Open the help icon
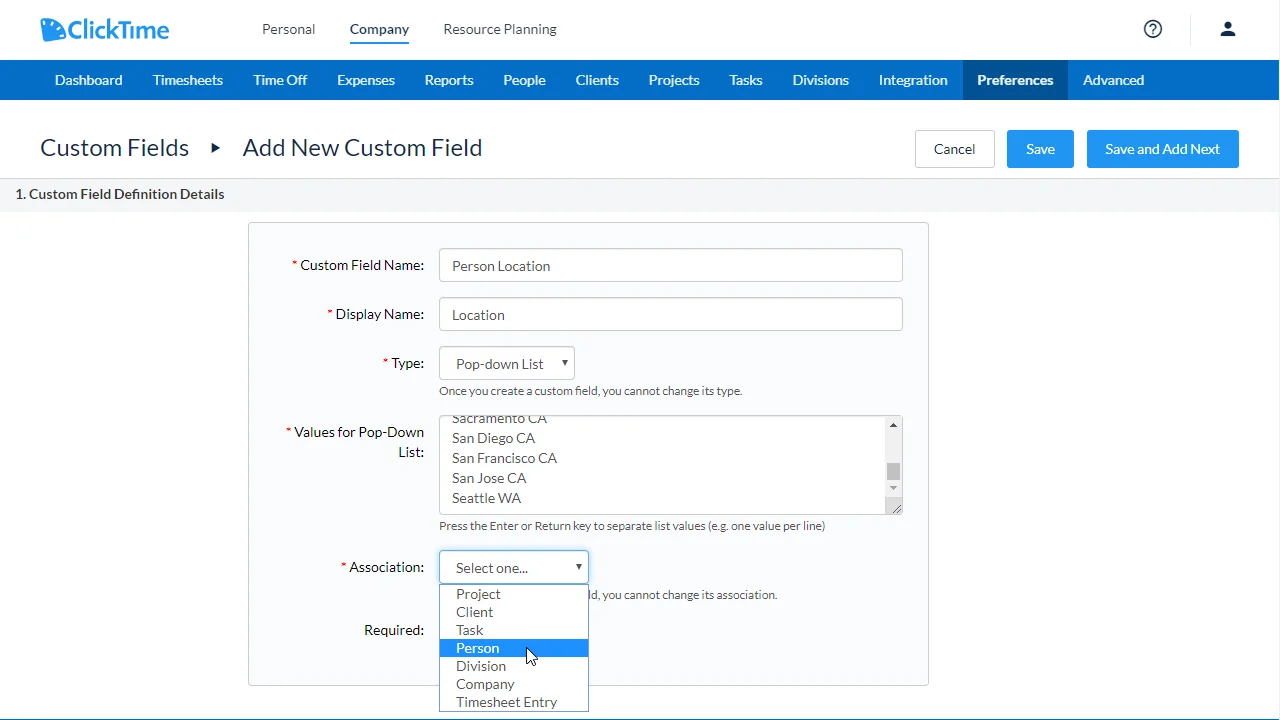Viewport: 1280px width, 720px height. 1152,29
